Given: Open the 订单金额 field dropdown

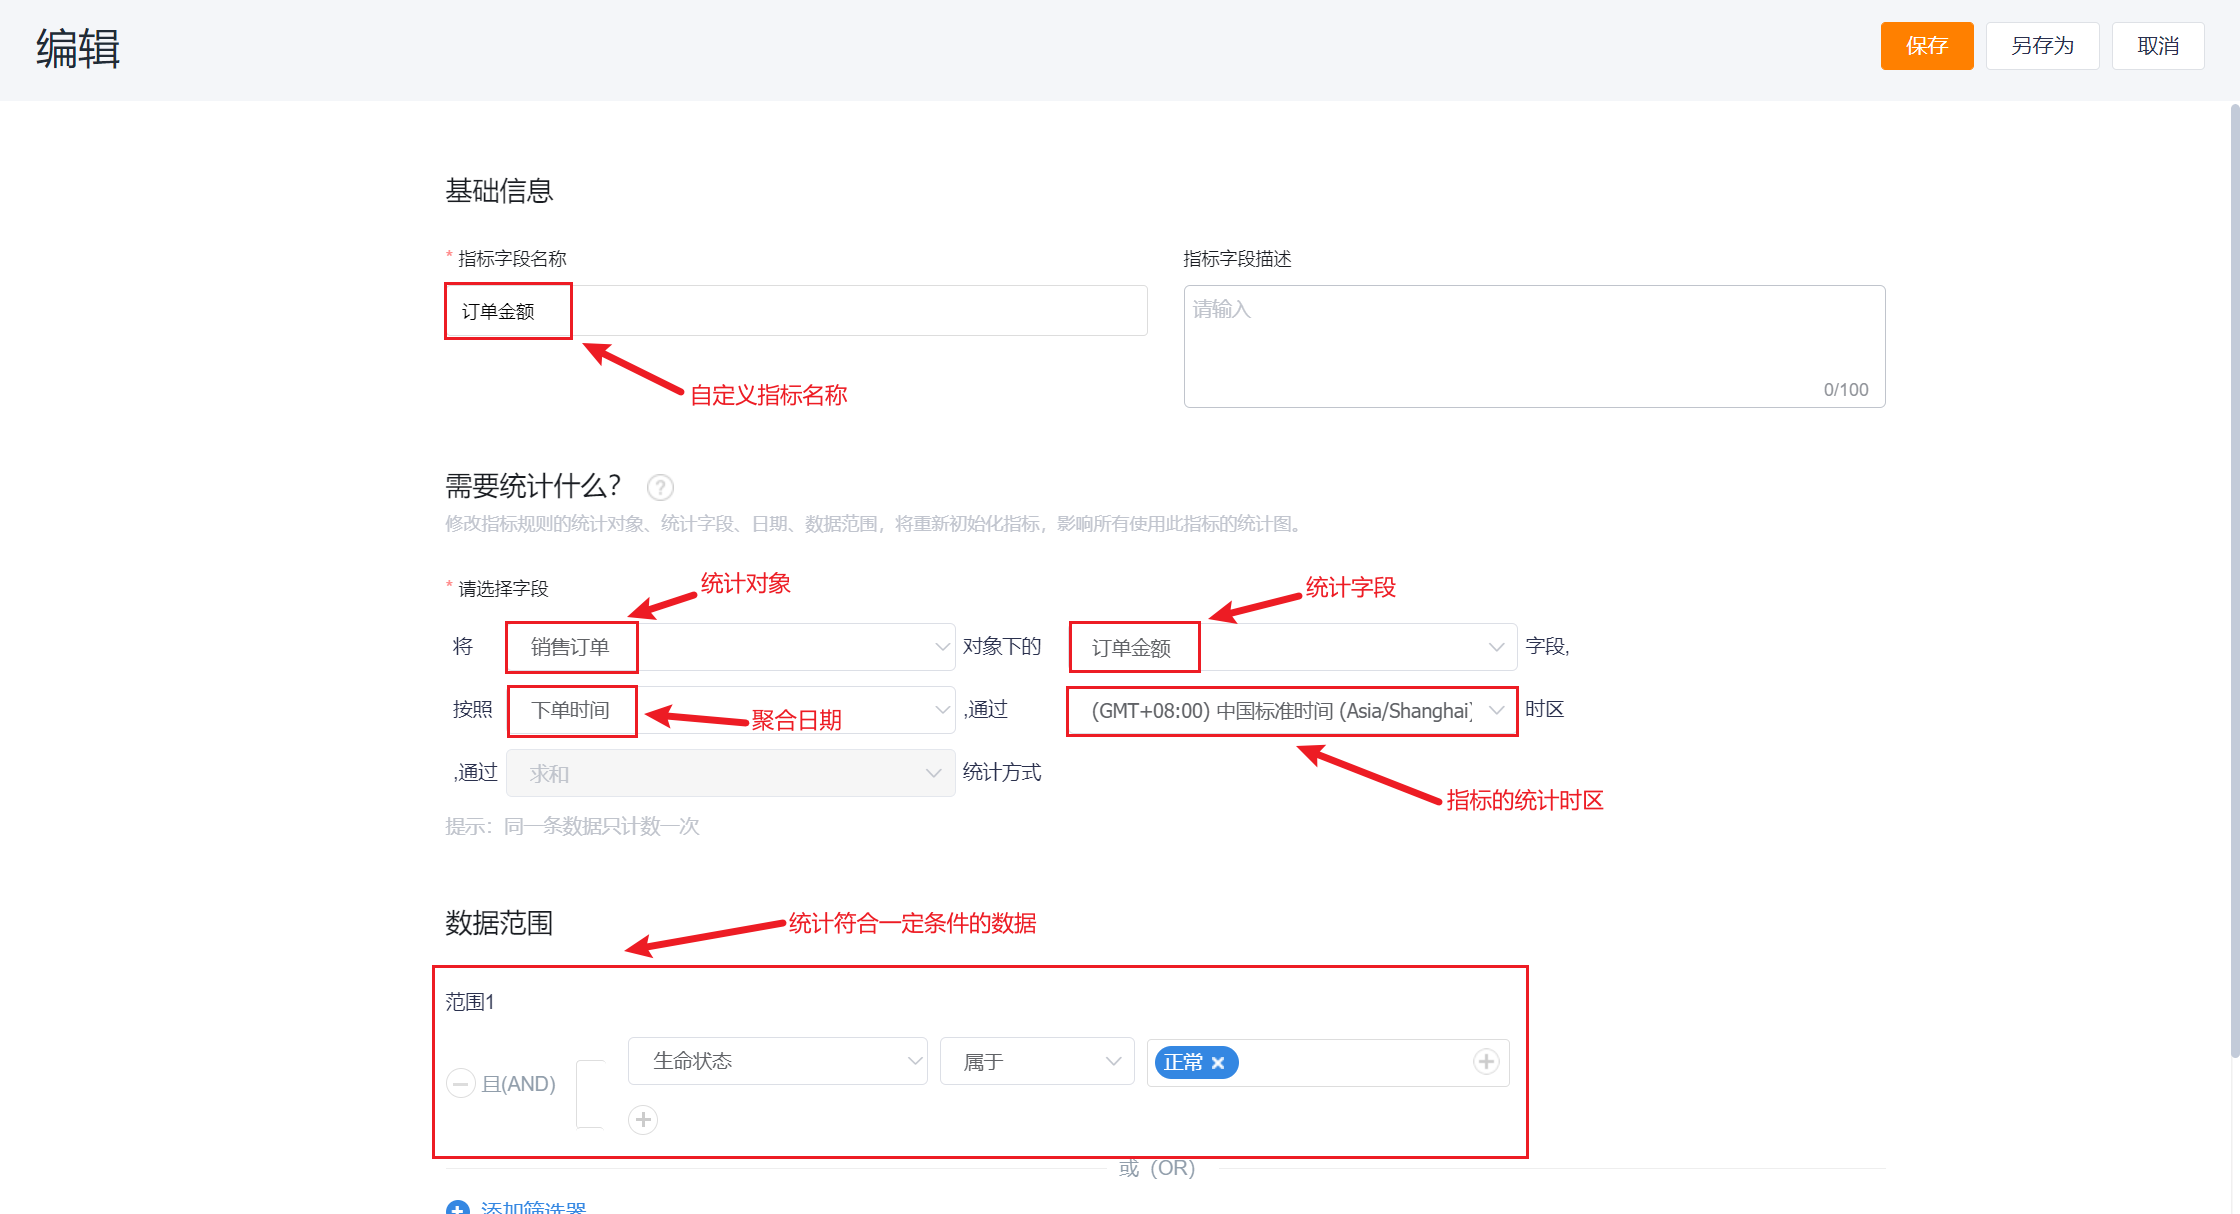Looking at the screenshot, I should 1293,647.
